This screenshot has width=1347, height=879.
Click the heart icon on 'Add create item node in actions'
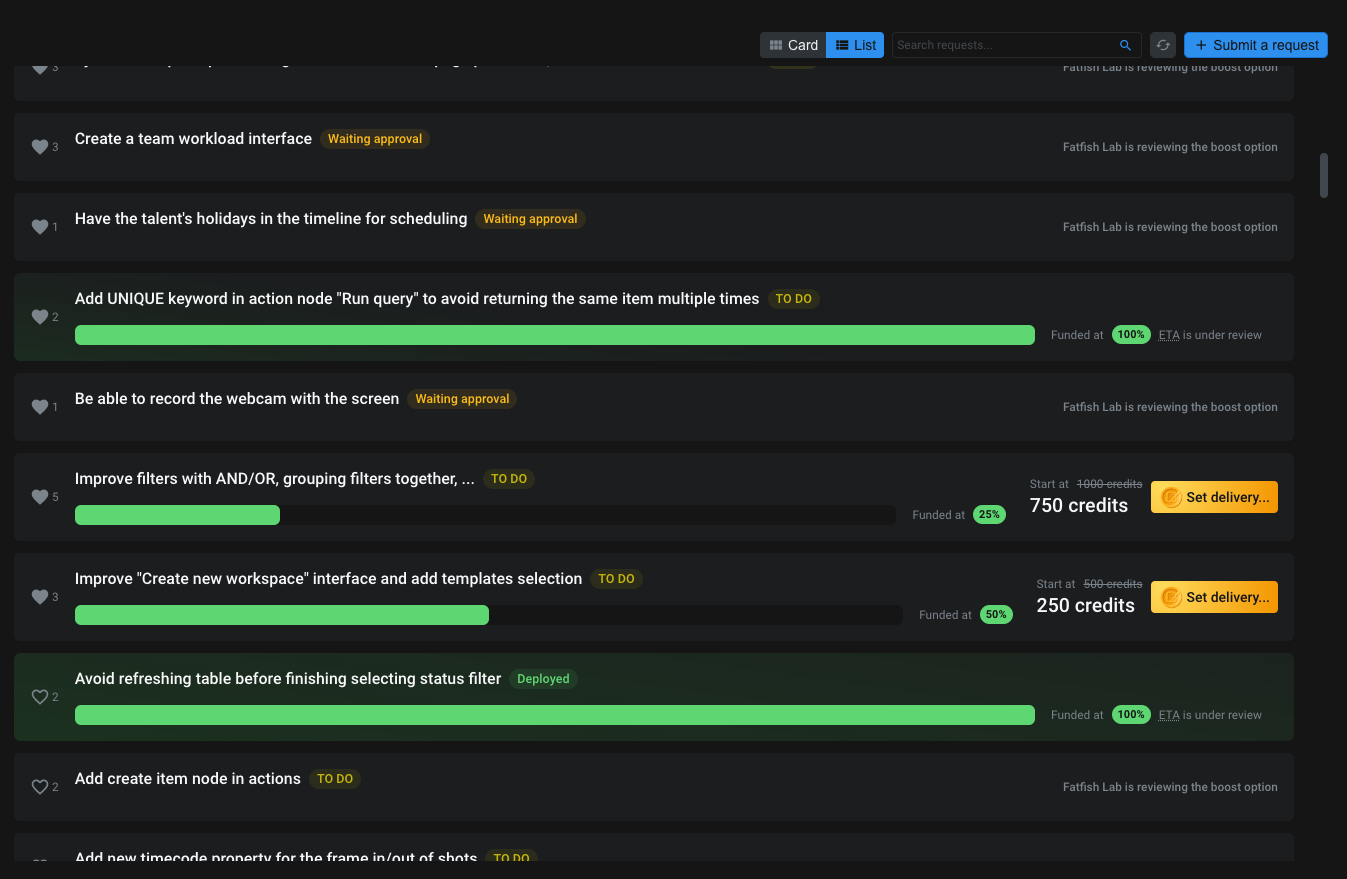pos(38,787)
